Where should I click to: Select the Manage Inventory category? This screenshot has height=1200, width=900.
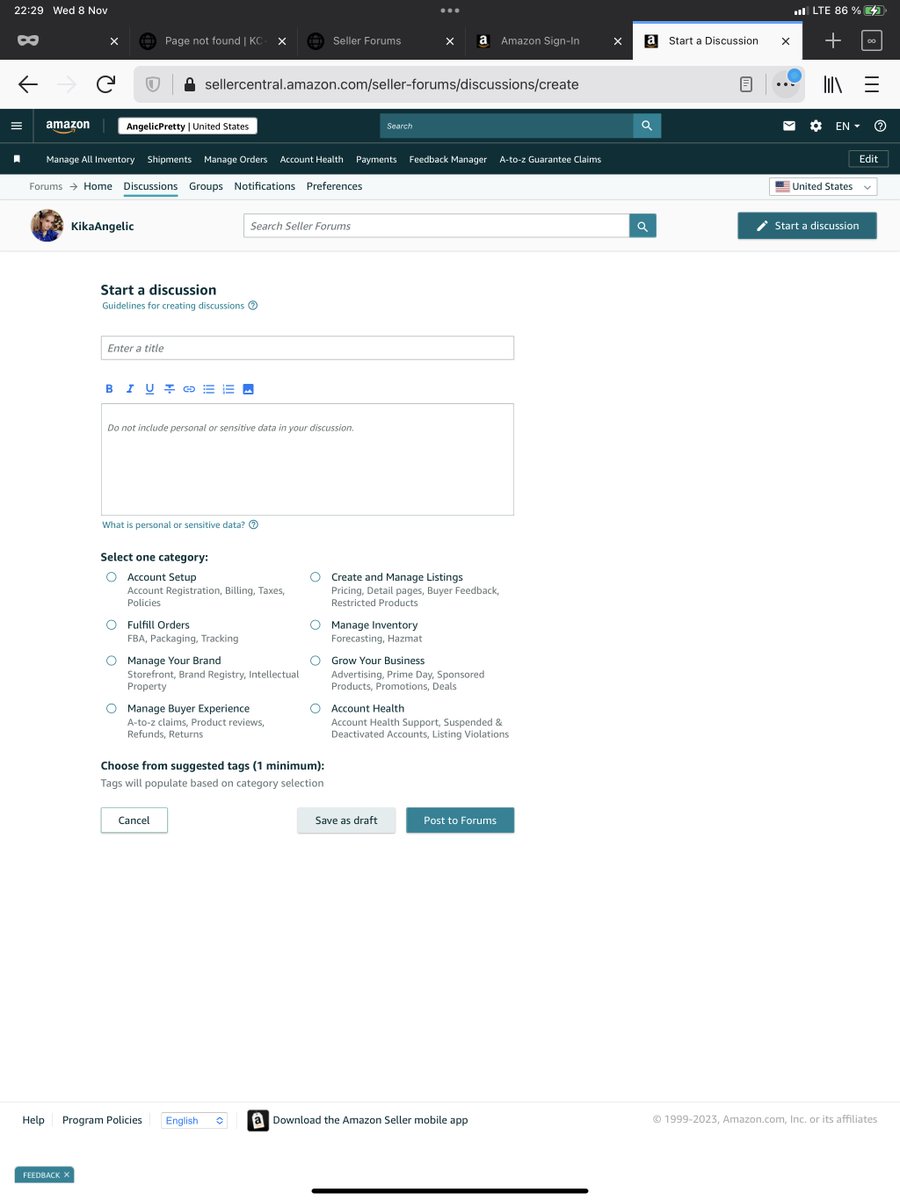(315, 625)
